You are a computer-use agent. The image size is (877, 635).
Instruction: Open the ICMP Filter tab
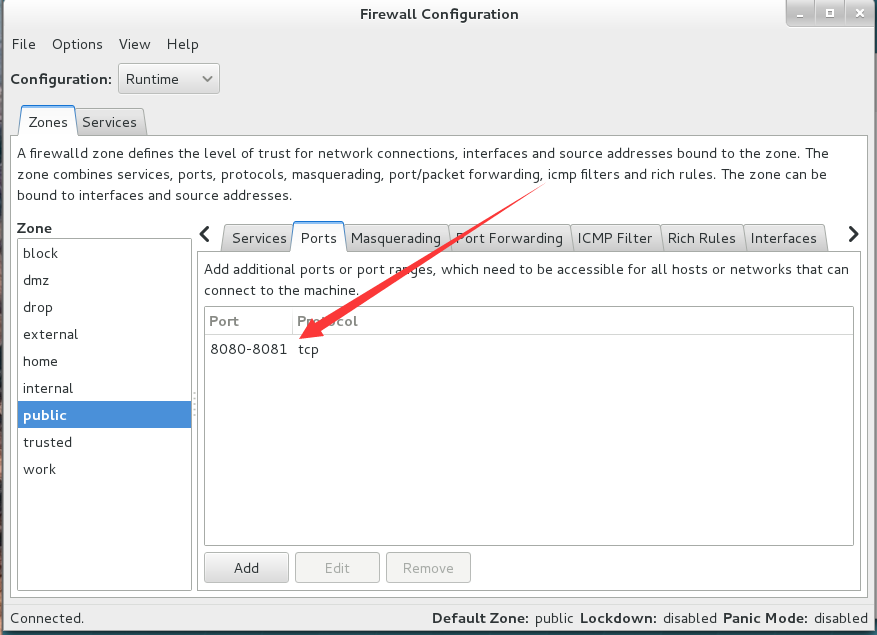click(615, 238)
